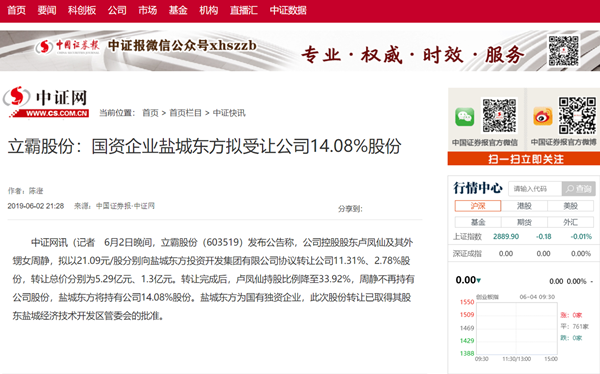Open the 科创板 menu item
Screen dimensions: 600x374
click(x=82, y=10)
